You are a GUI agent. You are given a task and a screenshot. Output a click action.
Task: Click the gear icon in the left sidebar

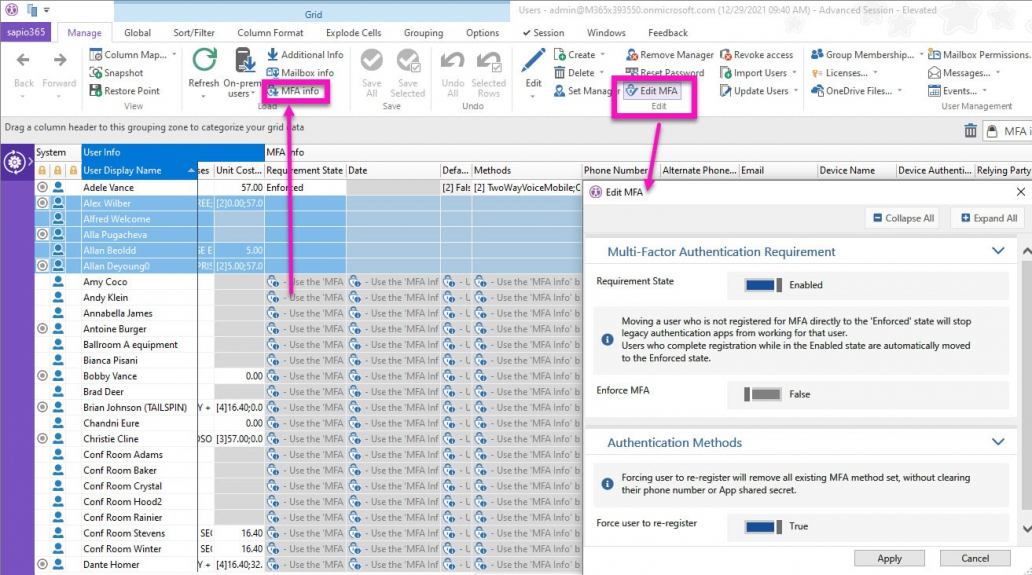(x=14, y=161)
